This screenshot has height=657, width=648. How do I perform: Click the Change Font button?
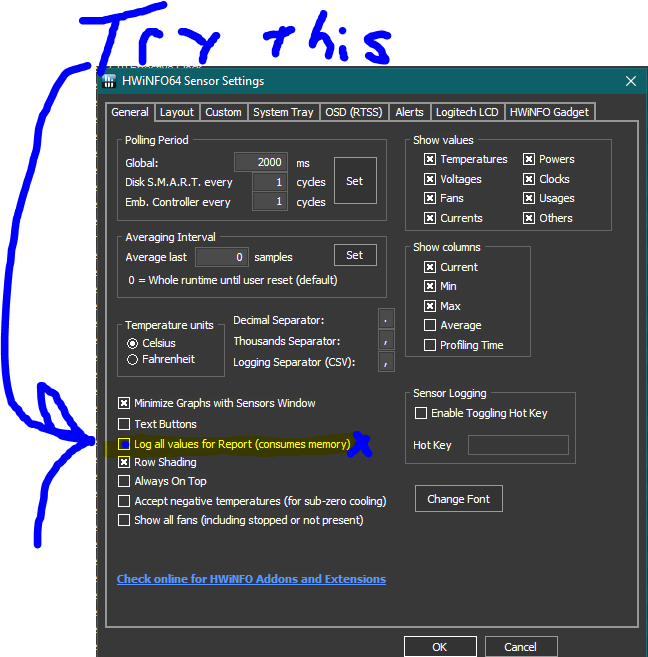pyautogui.click(x=459, y=499)
